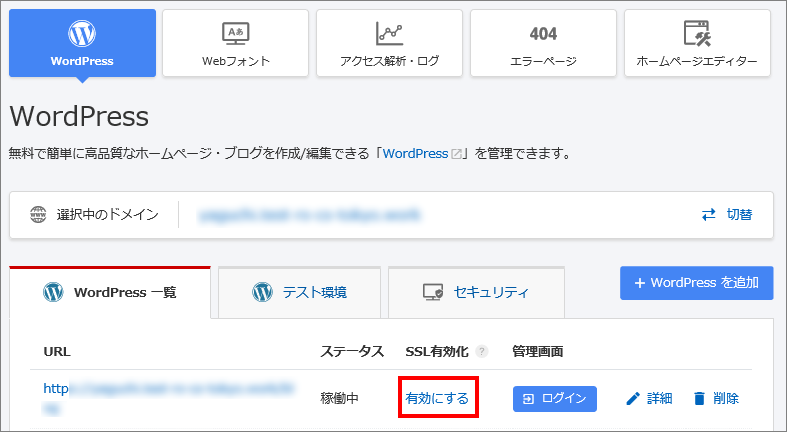The image size is (787, 432).
Task: Click the 選択中のドメイン label
Action: coord(107,215)
